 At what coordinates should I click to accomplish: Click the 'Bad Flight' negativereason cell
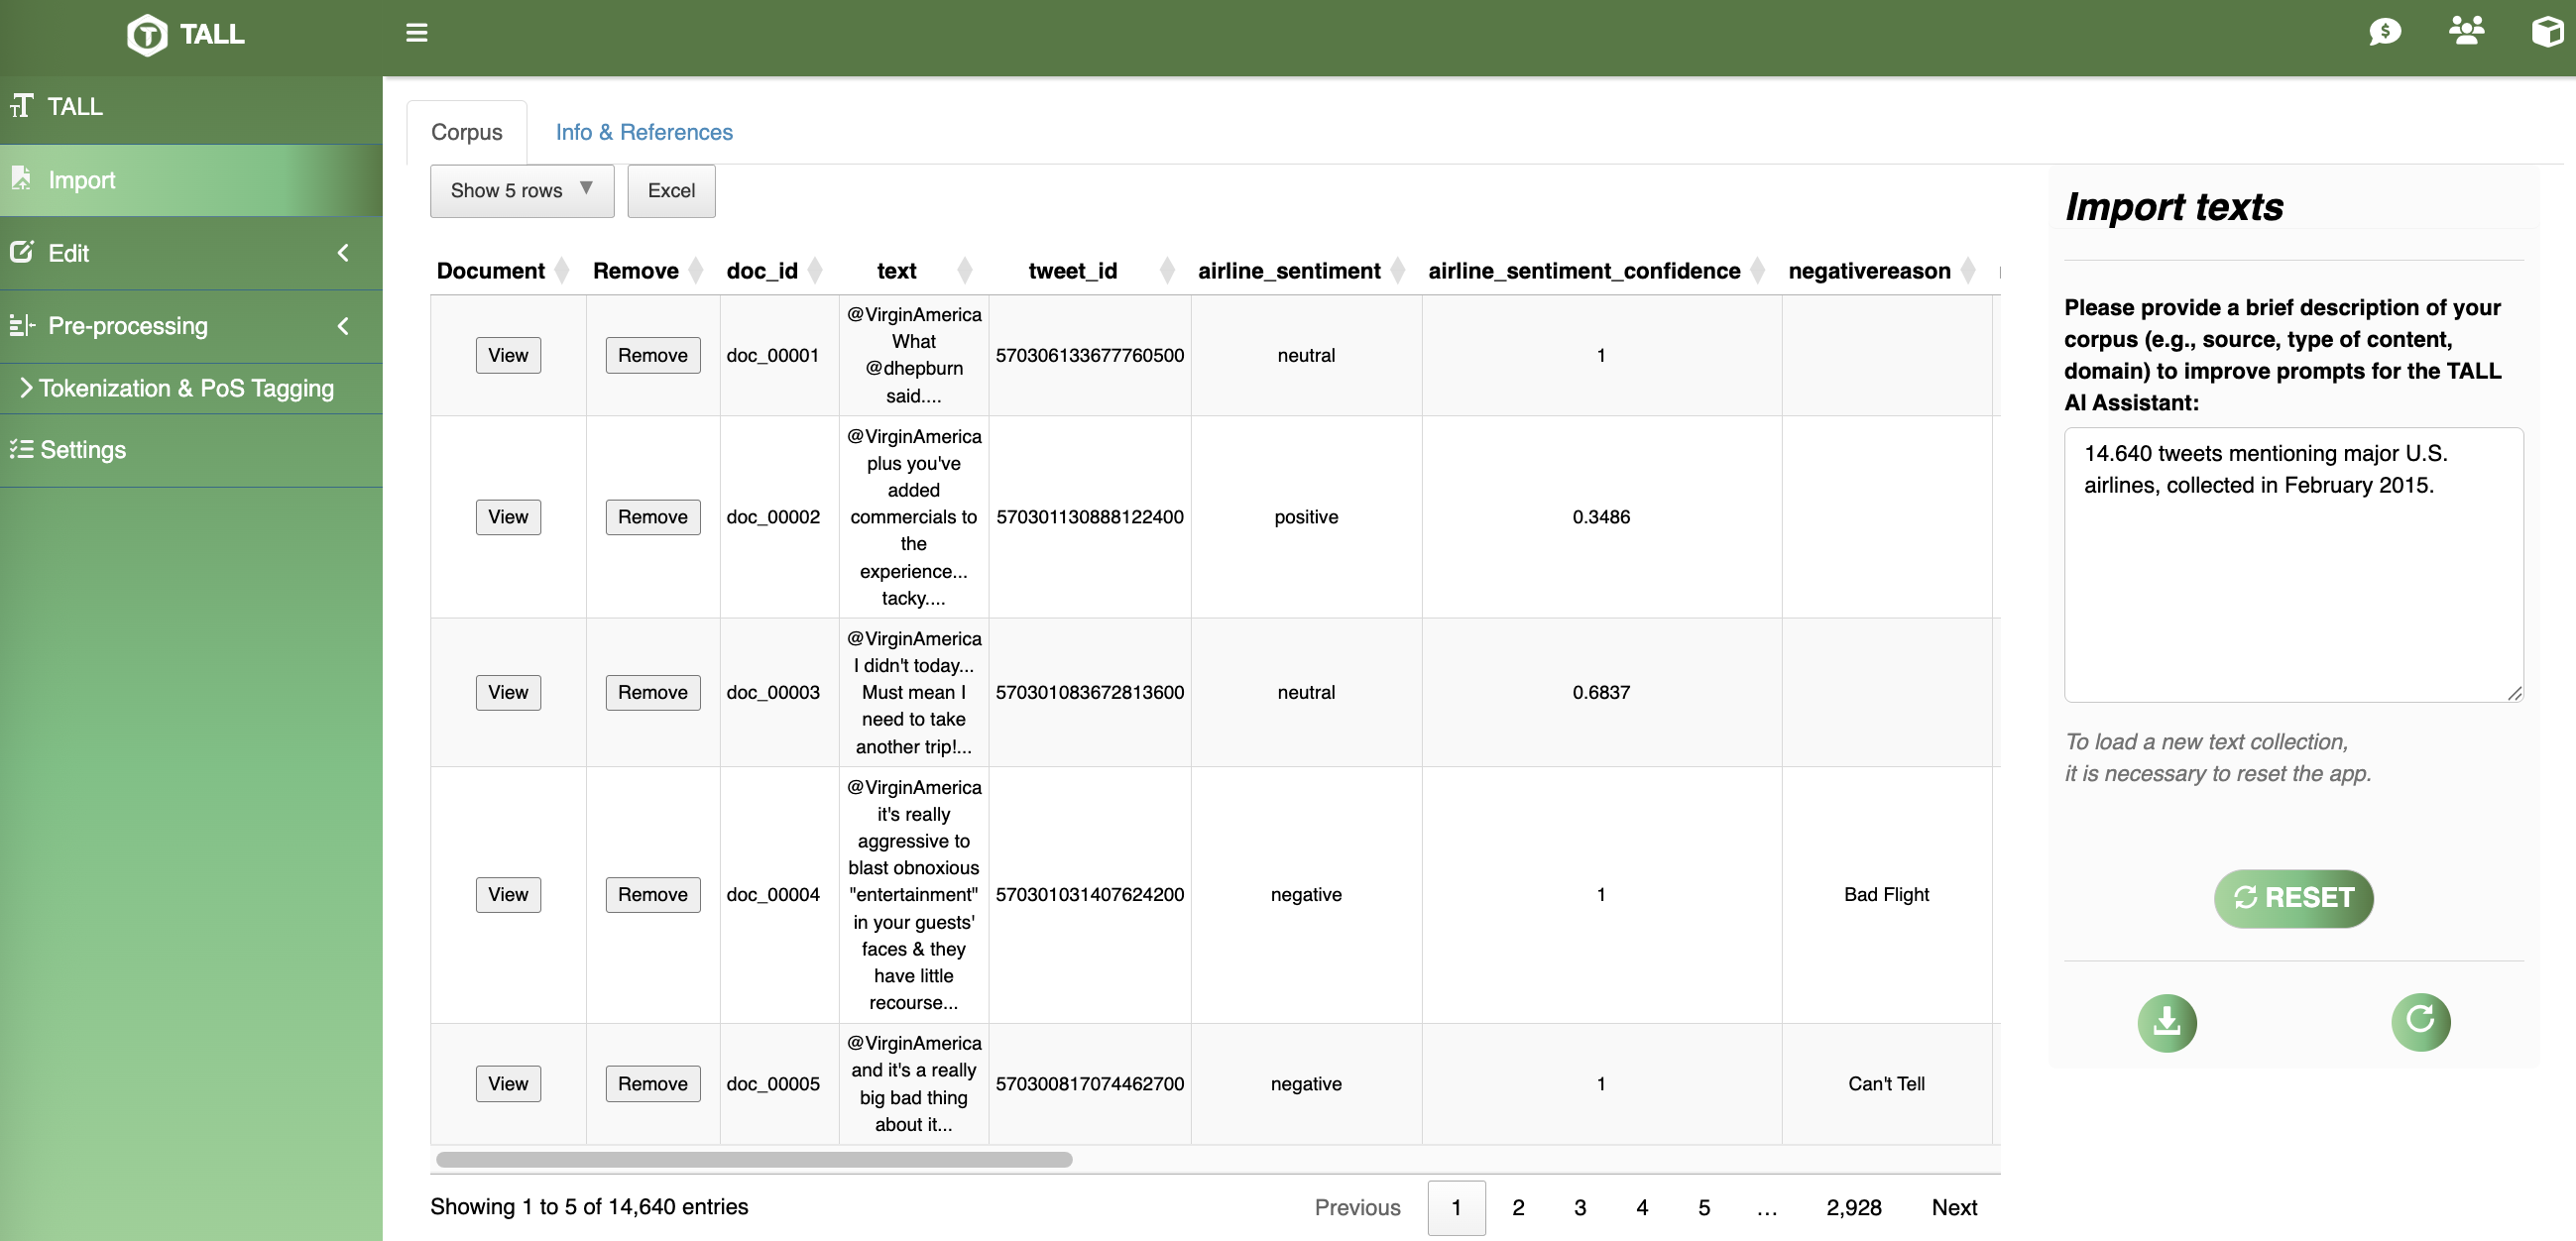click(x=1886, y=894)
